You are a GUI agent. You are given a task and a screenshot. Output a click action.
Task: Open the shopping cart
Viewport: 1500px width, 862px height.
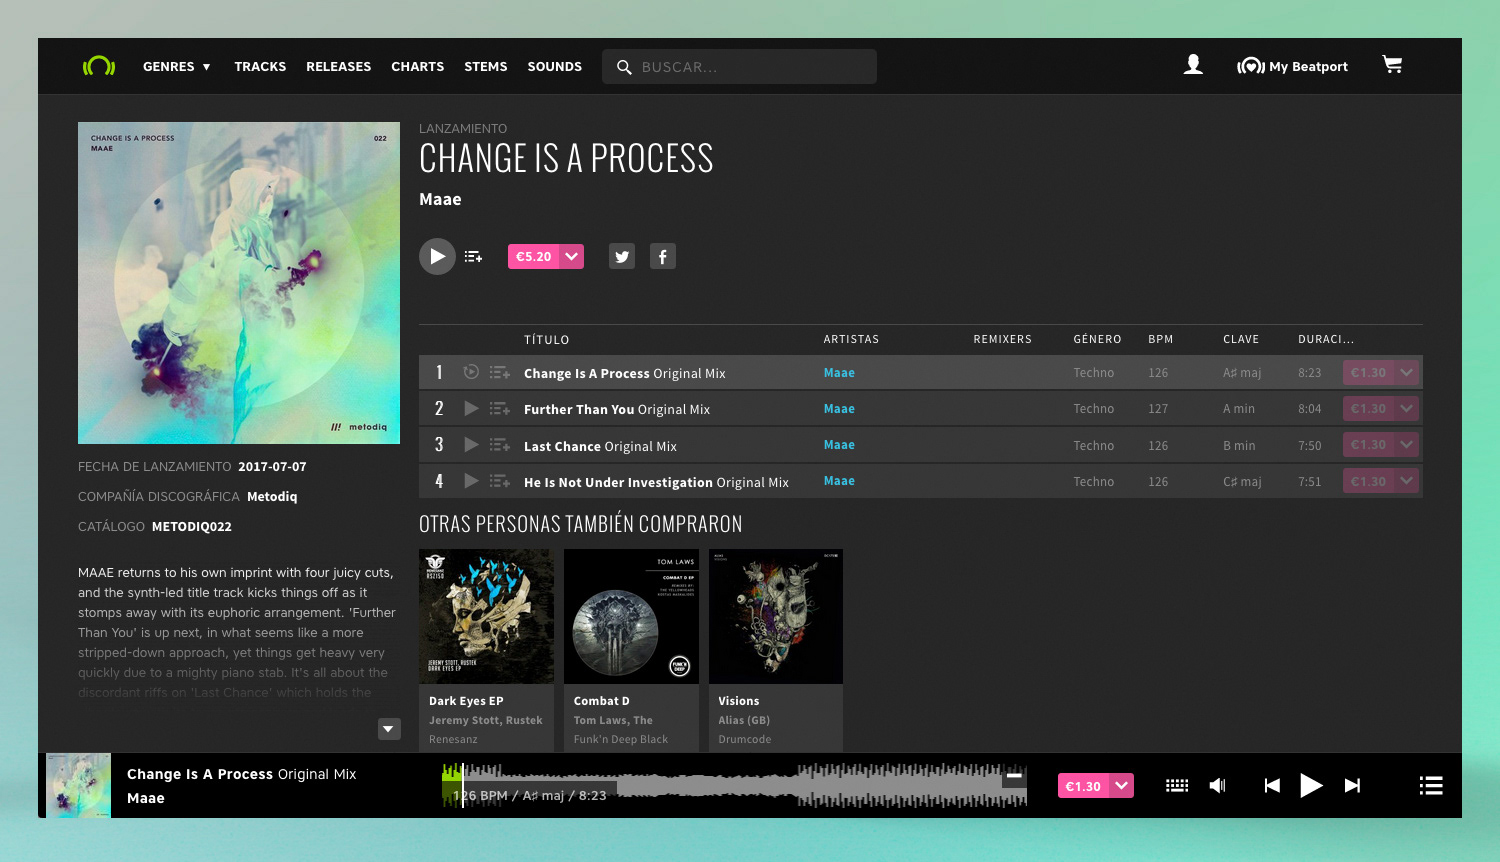pos(1392,65)
